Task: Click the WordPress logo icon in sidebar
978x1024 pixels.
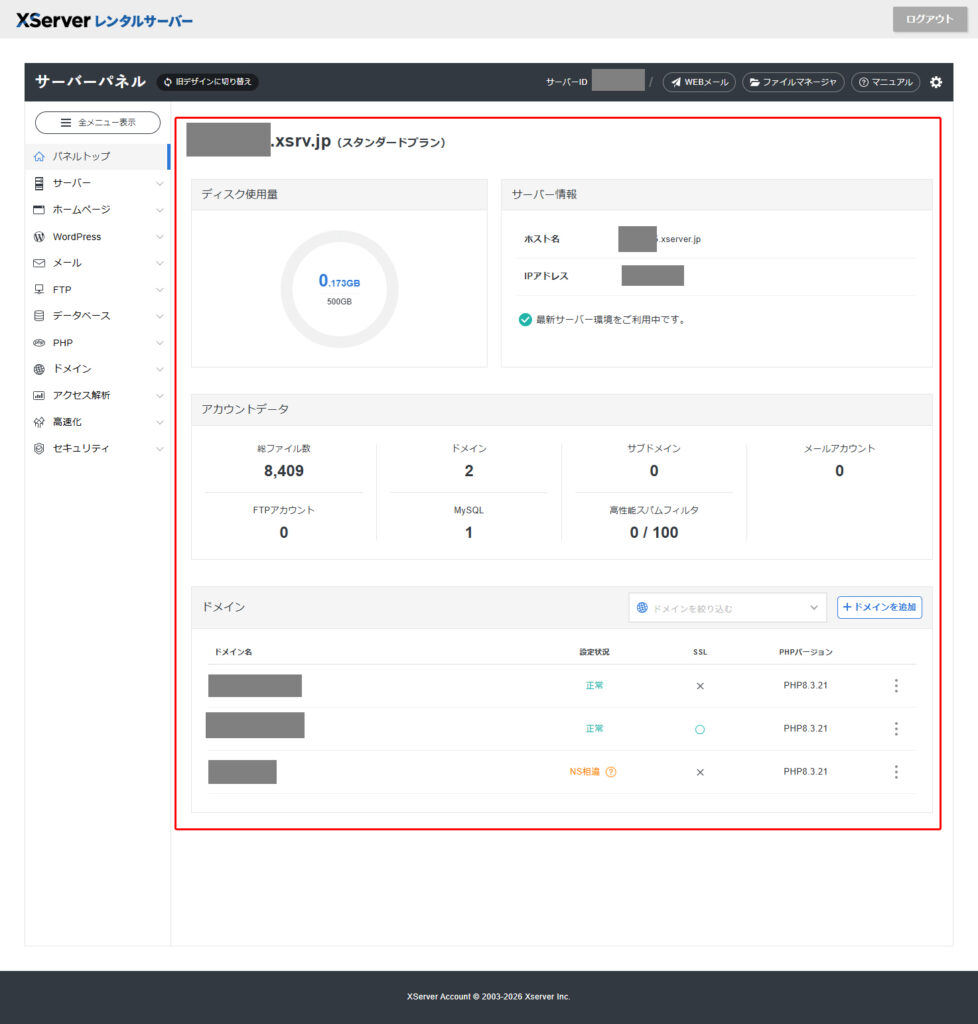Action: [x=39, y=237]
